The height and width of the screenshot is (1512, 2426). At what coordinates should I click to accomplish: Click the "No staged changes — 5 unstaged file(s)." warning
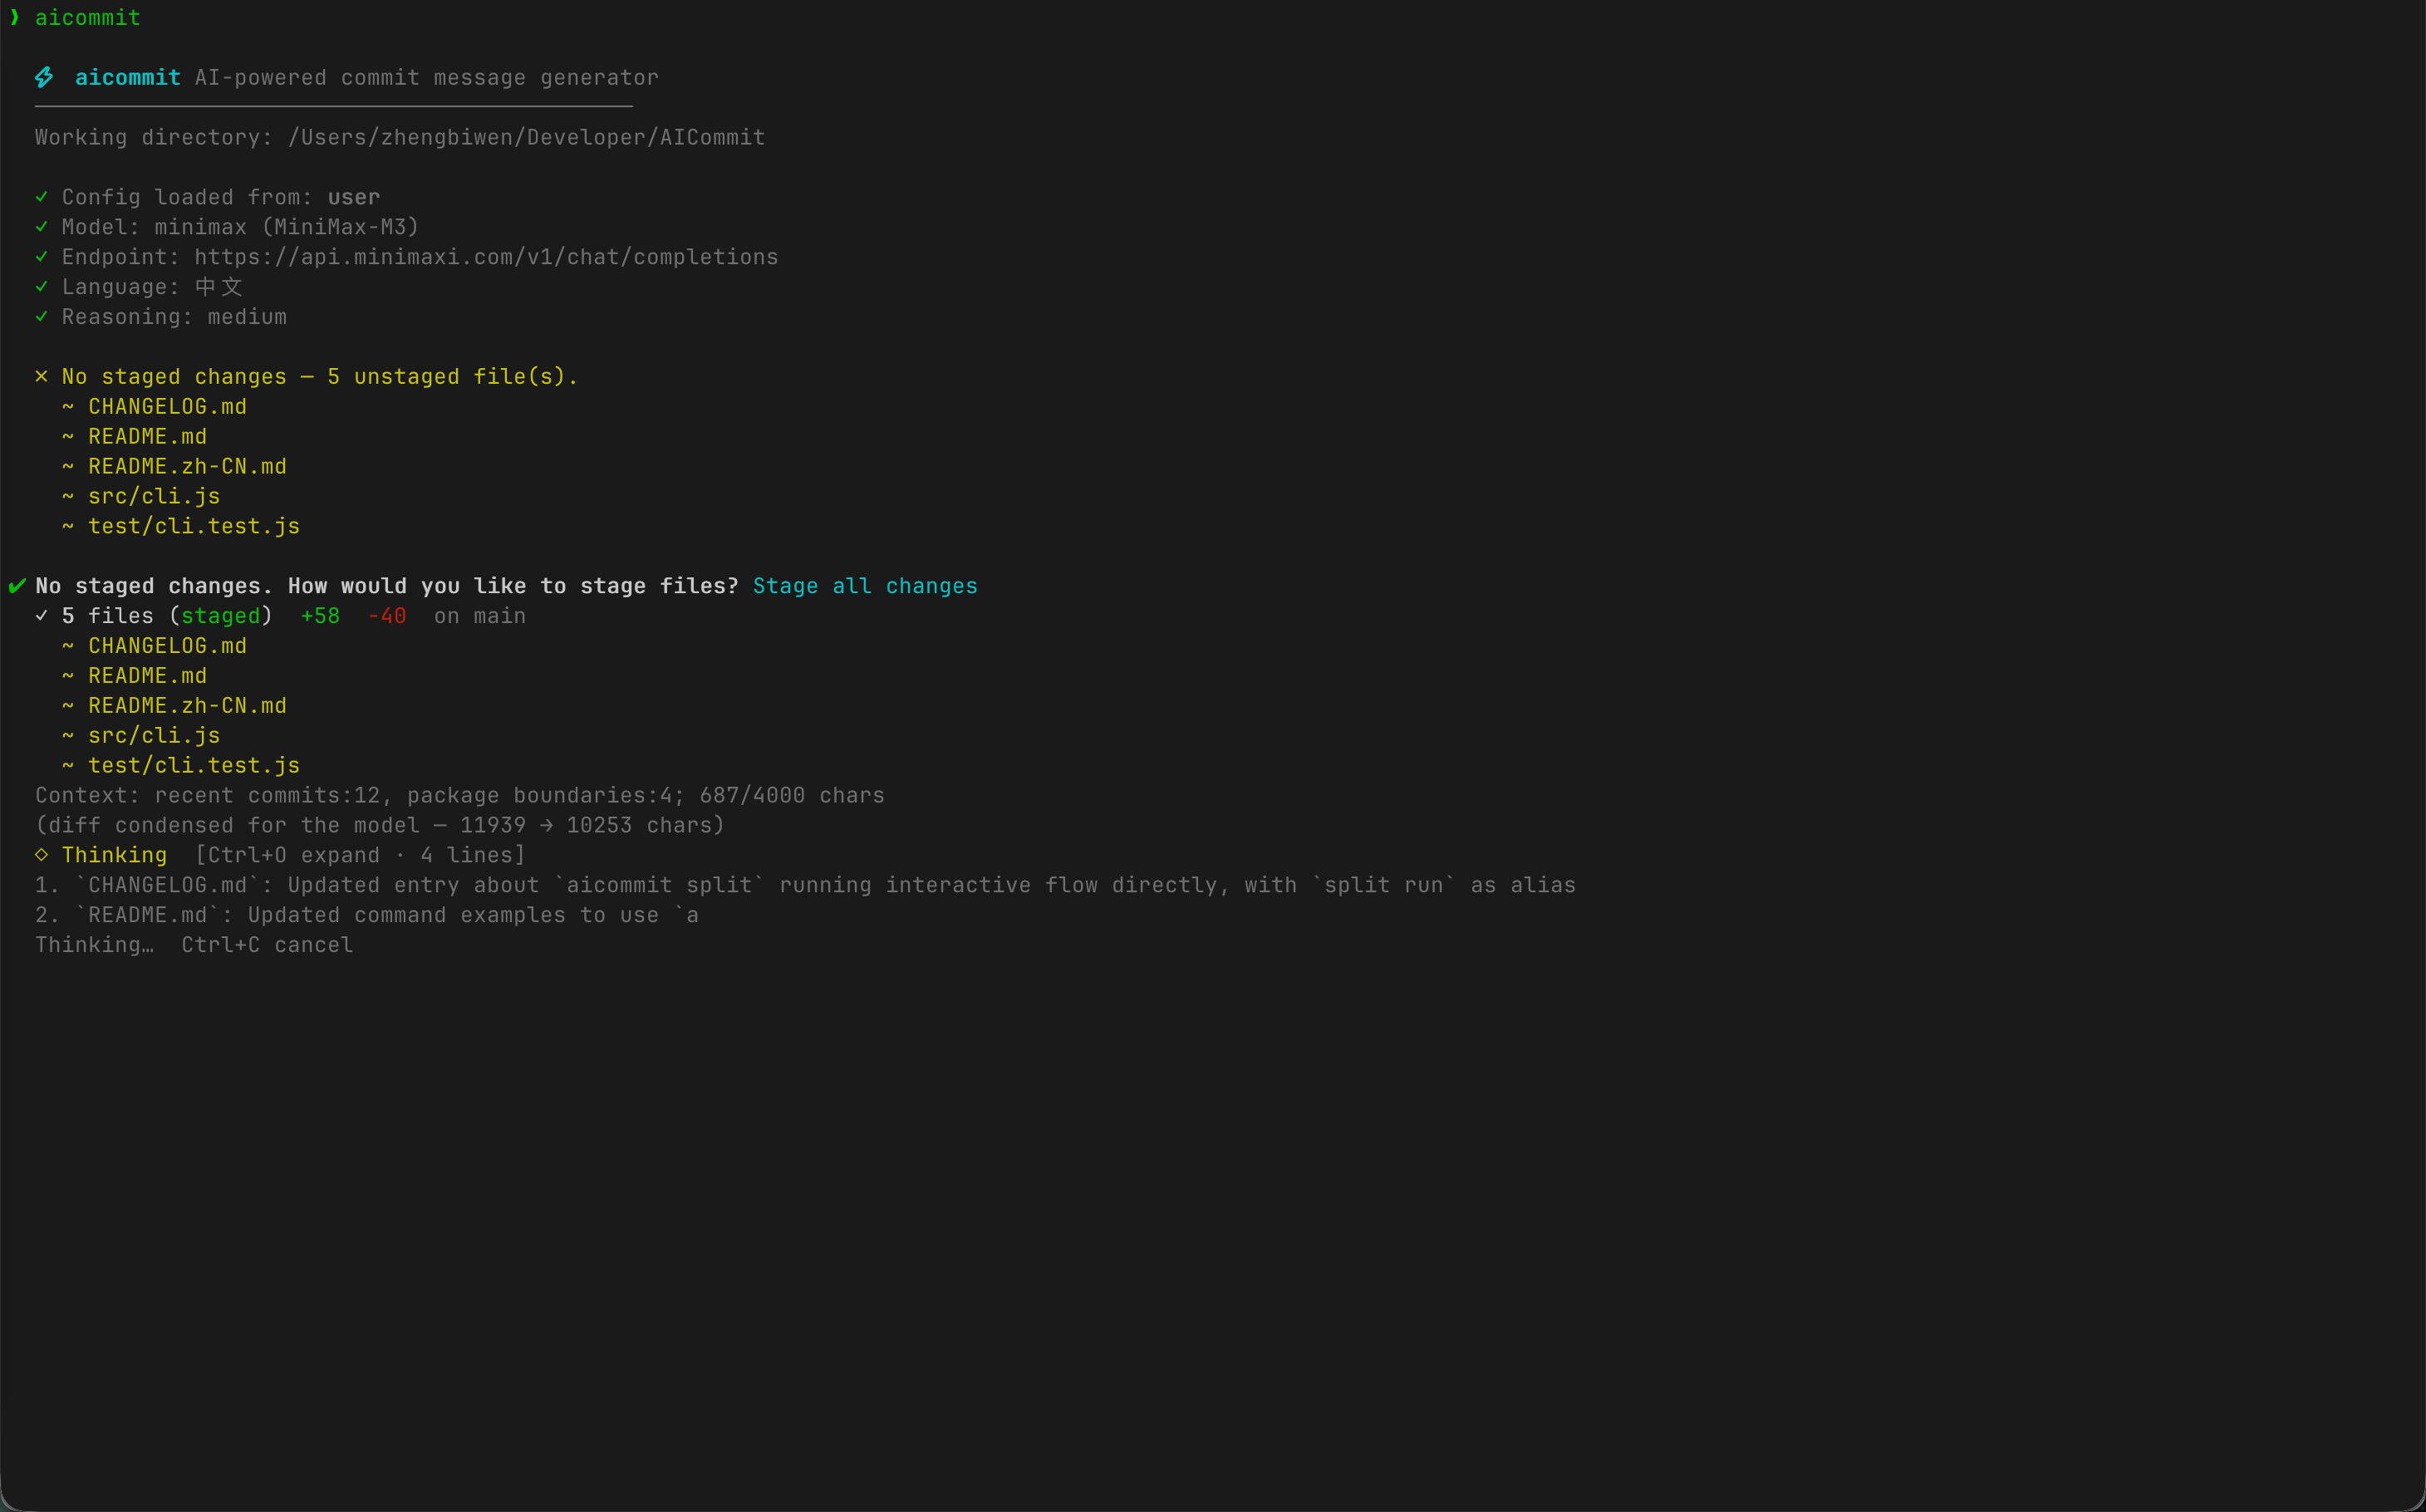[x=320, y=377]
